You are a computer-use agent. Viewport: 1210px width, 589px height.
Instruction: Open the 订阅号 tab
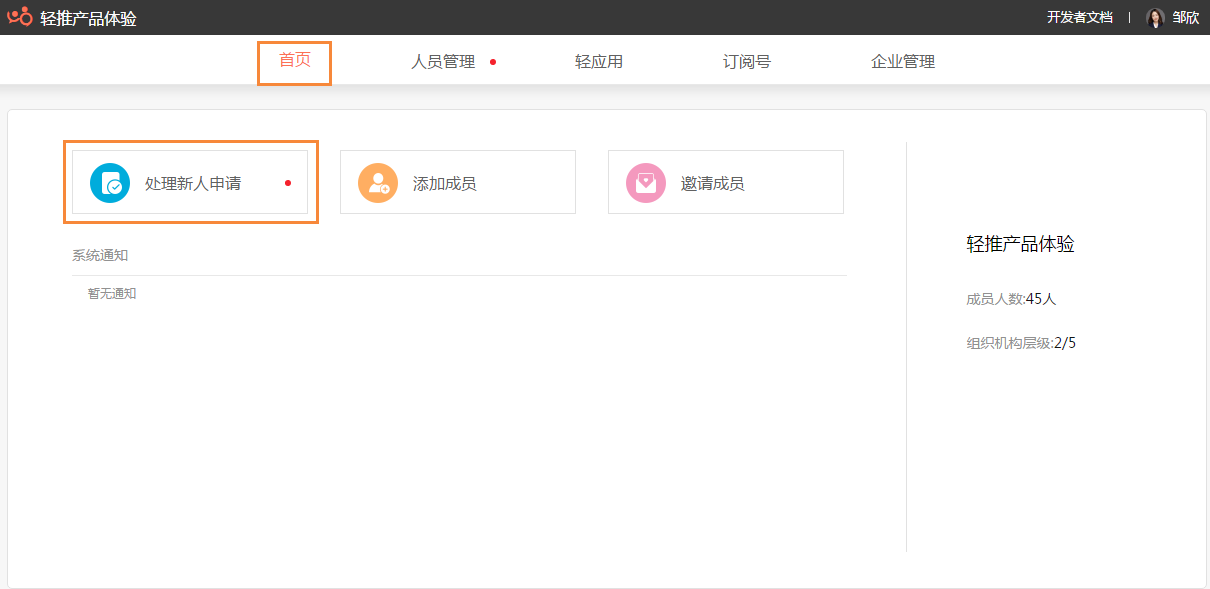745,60
